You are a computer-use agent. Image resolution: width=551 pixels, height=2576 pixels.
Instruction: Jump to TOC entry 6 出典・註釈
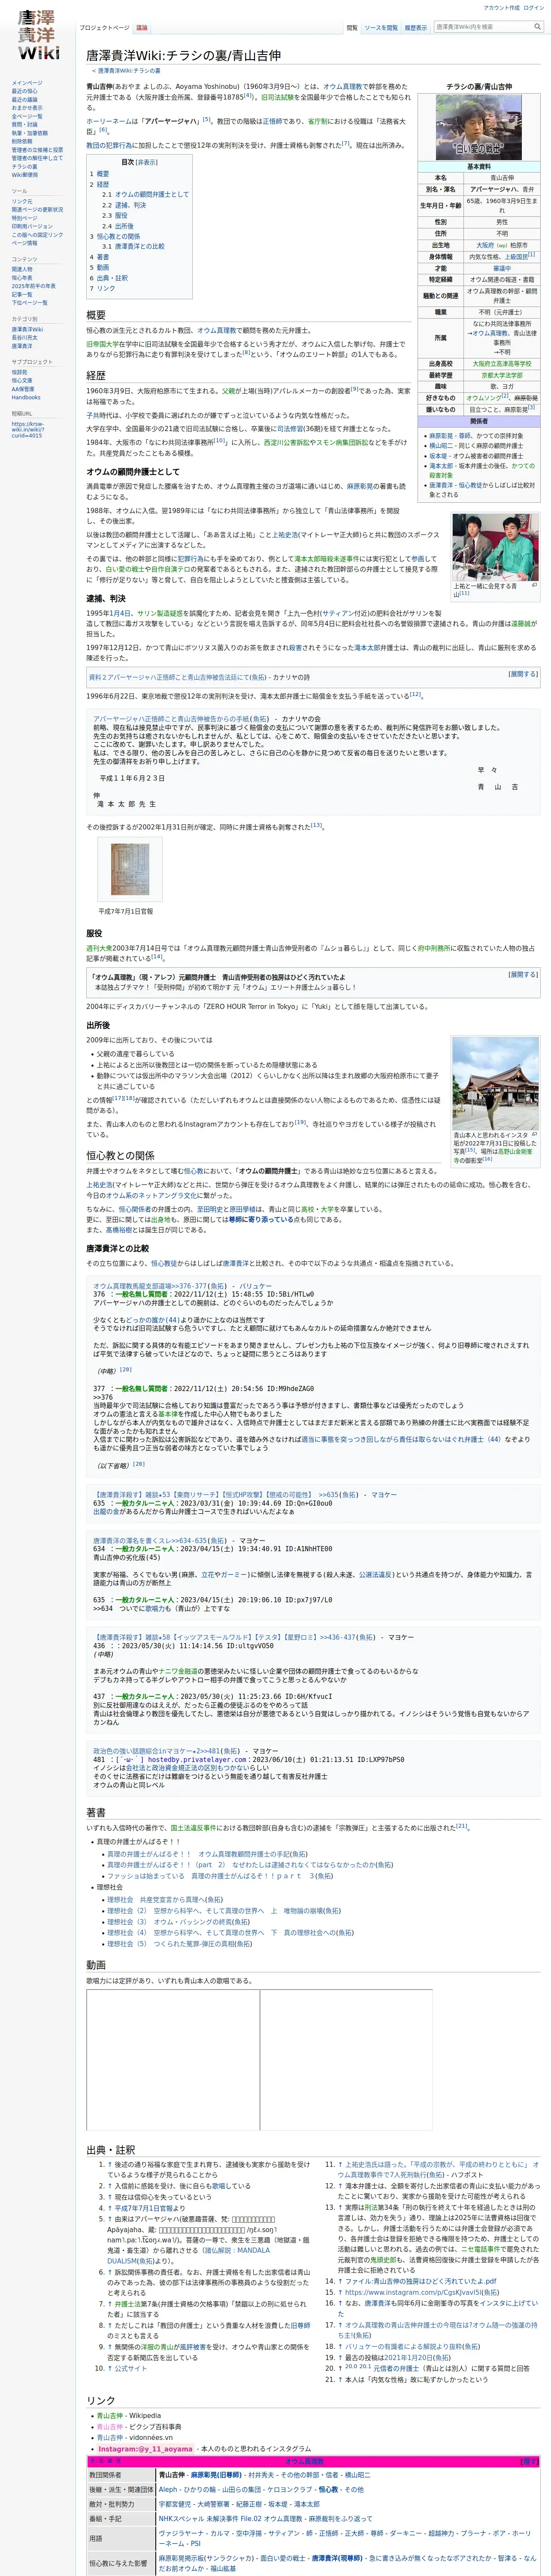108,278
